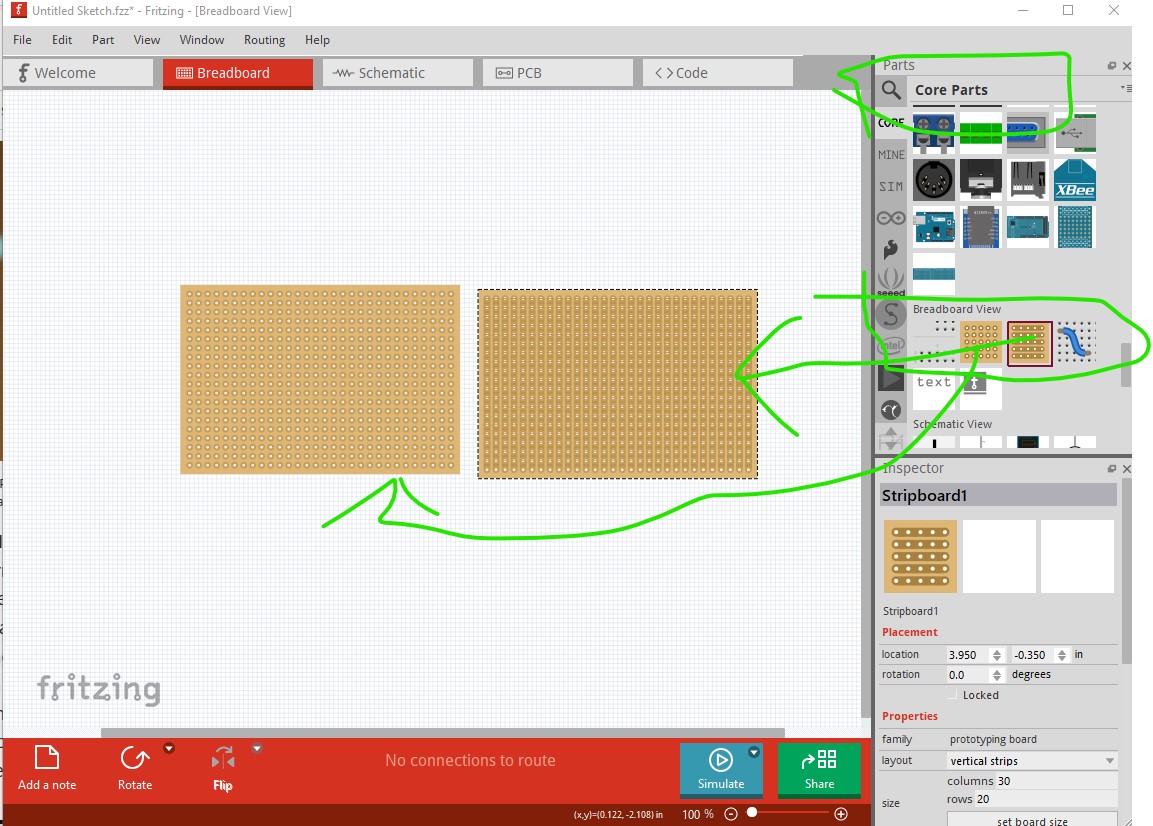The width and height of the screenshot is (1153, 826).
Task: Open the Arduino parts bin
Action: point(891,218)
